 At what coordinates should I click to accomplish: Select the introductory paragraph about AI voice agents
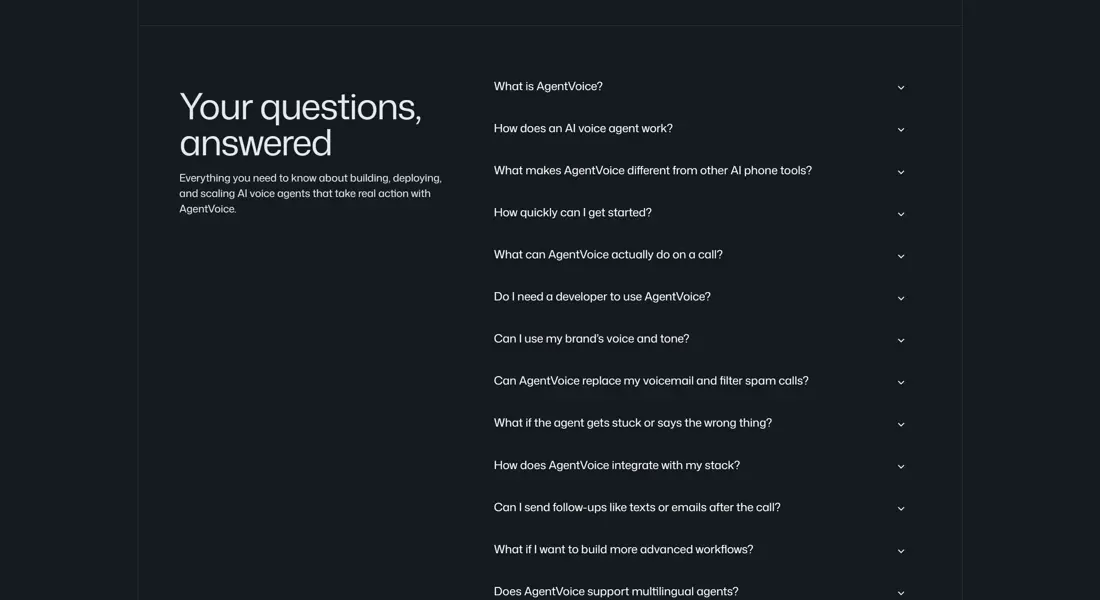point(310,192)
